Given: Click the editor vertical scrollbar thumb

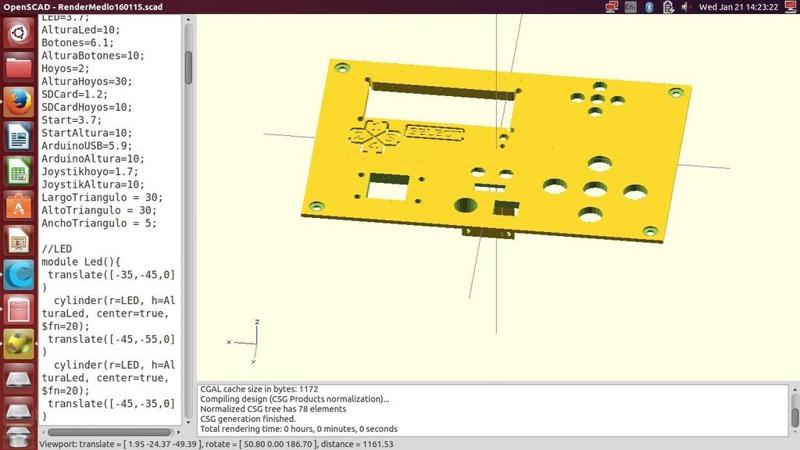Looking at the screenshot, I should [x=188, y=67].
